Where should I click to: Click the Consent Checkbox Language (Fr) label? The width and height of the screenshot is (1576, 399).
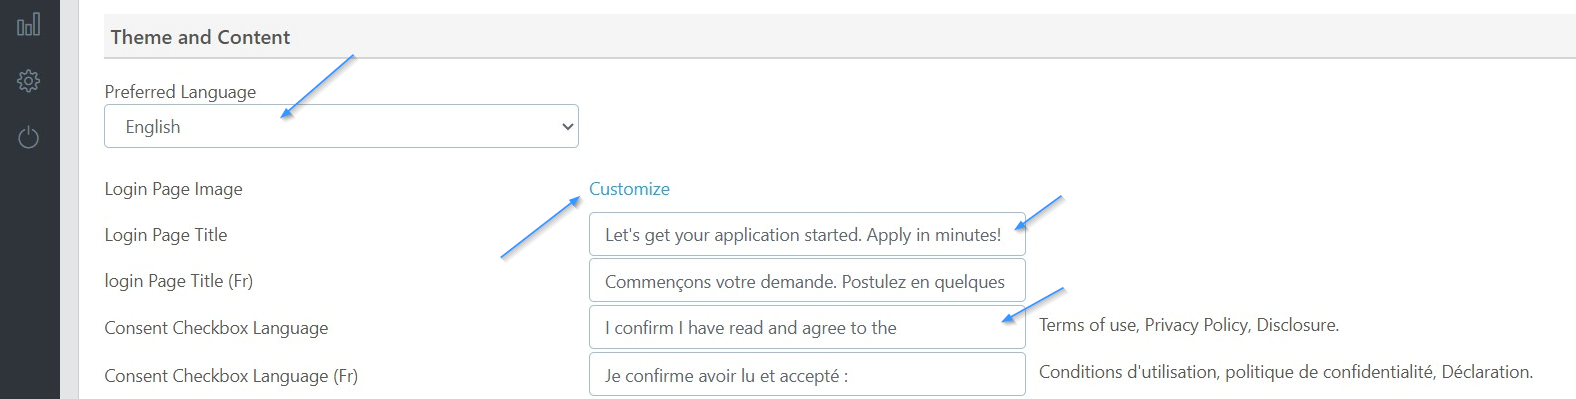tap(231, 376)
